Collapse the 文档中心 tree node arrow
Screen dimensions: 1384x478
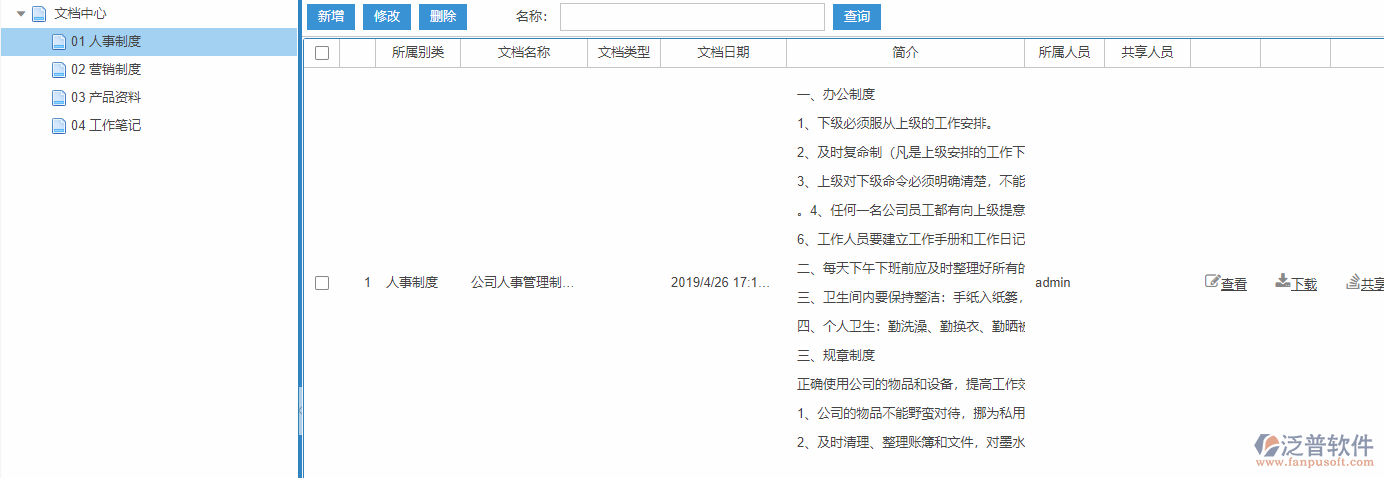coord(21,14)
